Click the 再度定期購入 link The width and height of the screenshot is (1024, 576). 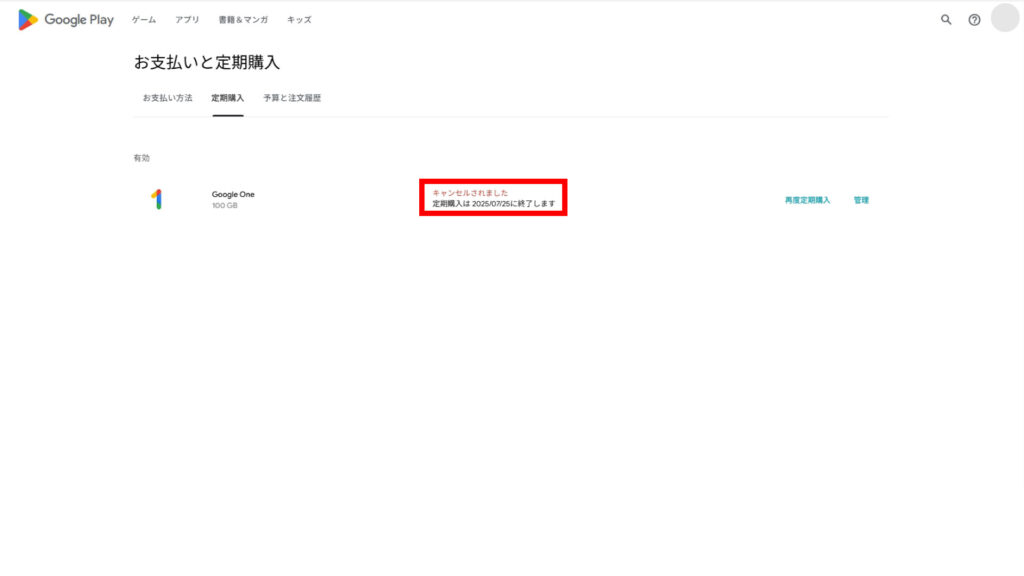pos(807,200)
